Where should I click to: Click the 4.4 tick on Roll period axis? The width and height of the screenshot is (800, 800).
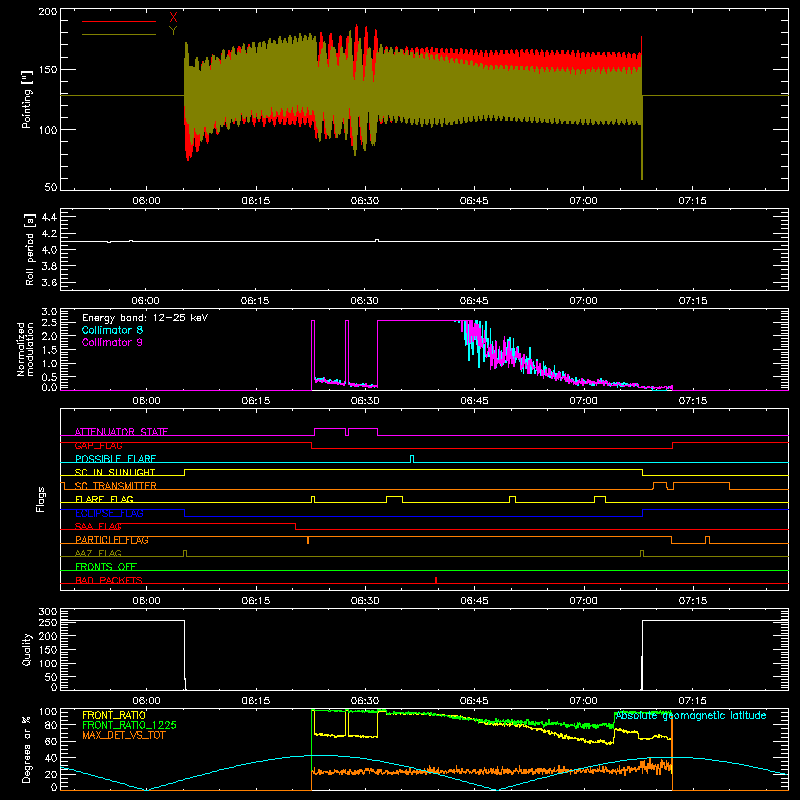49,217
